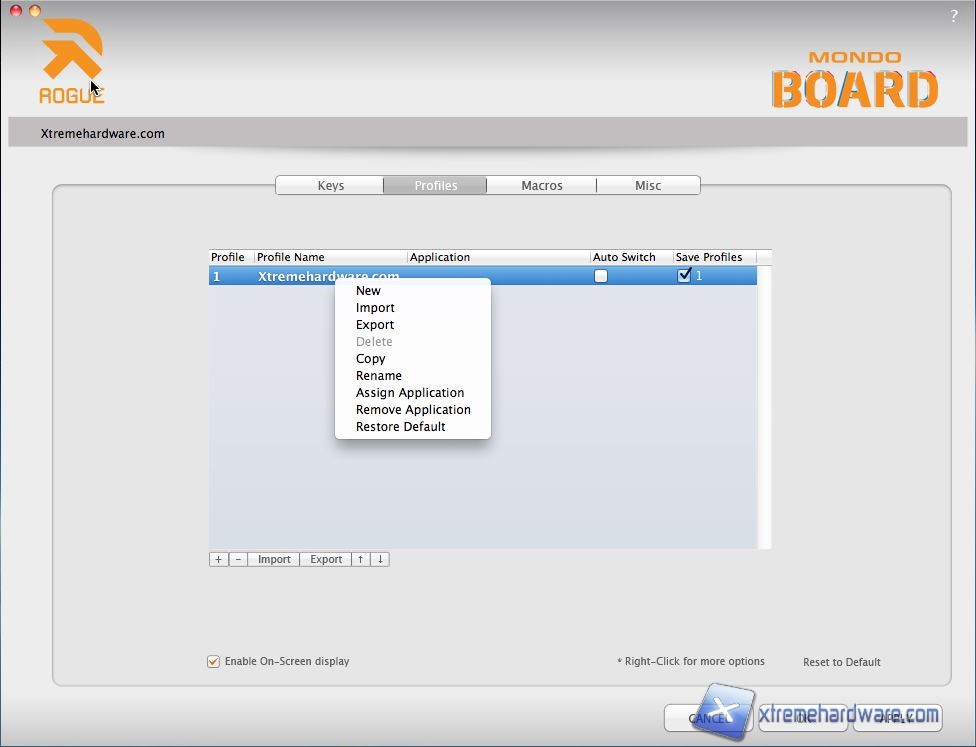
Task: Choose Assign Application from context menu
Action: click(410, 393)
